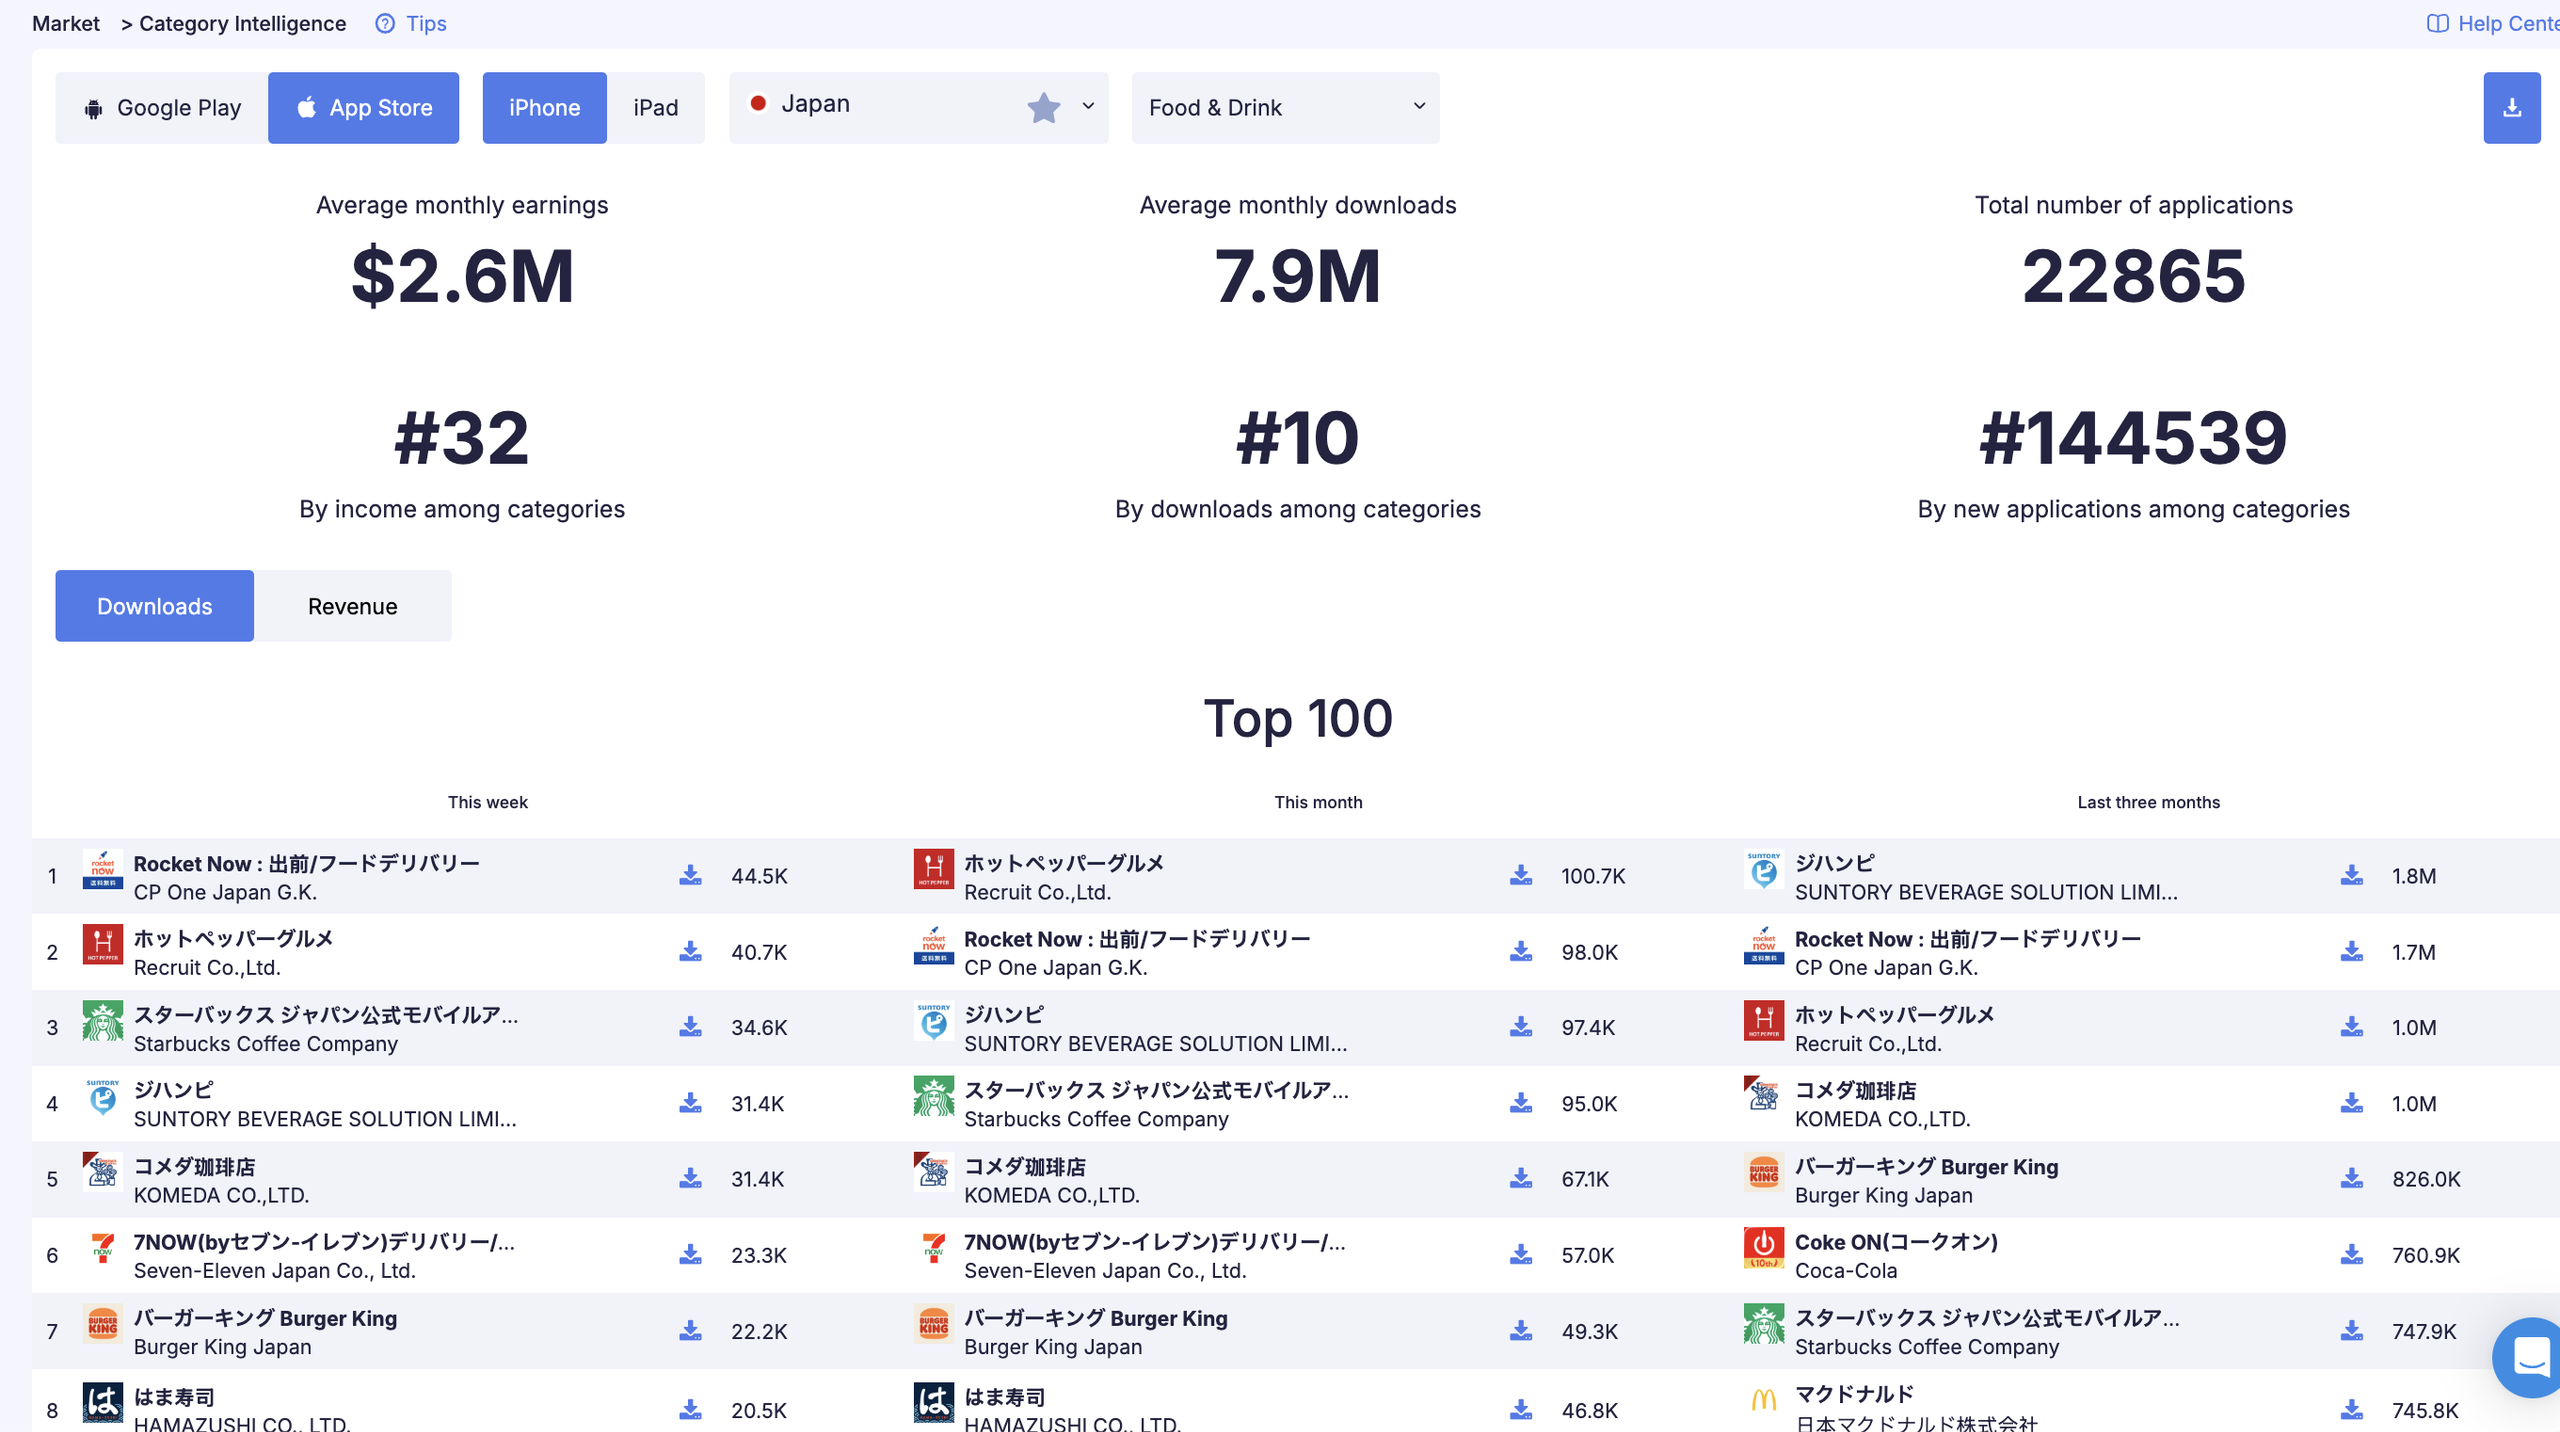Switch to Google Play store
Viewport: 2560px width, 1432px height.
[x=162, y=107]
